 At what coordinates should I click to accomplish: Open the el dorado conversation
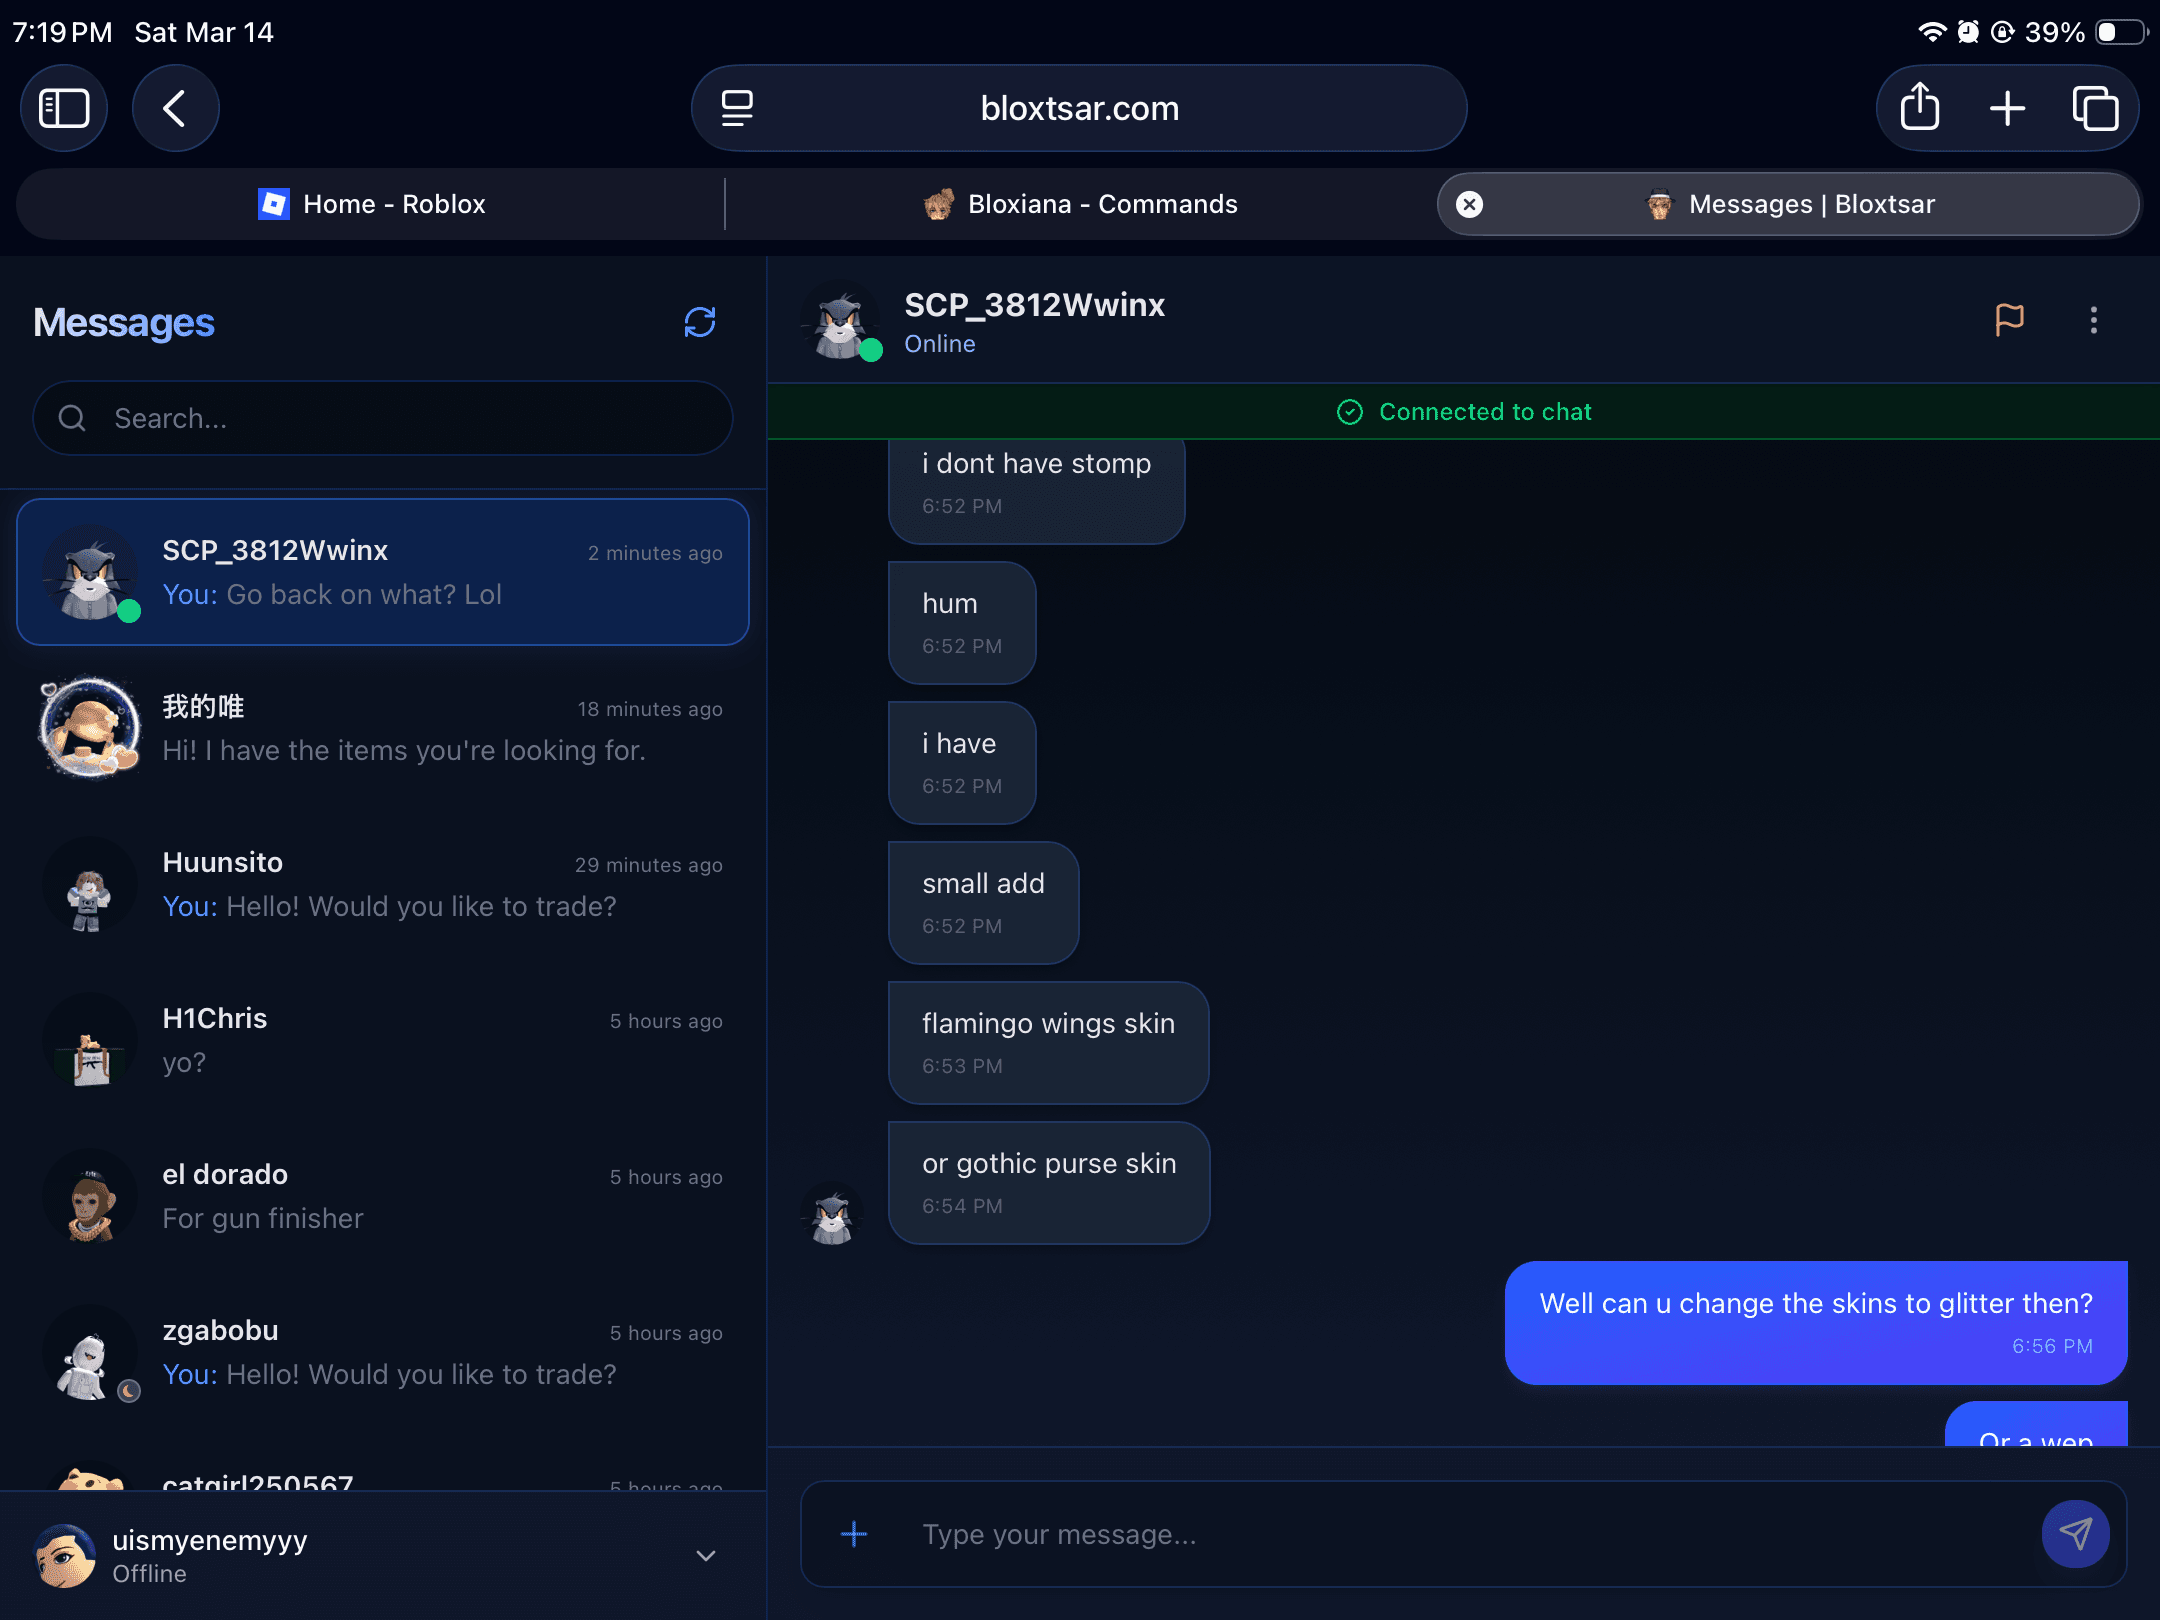click(383, 1196)
